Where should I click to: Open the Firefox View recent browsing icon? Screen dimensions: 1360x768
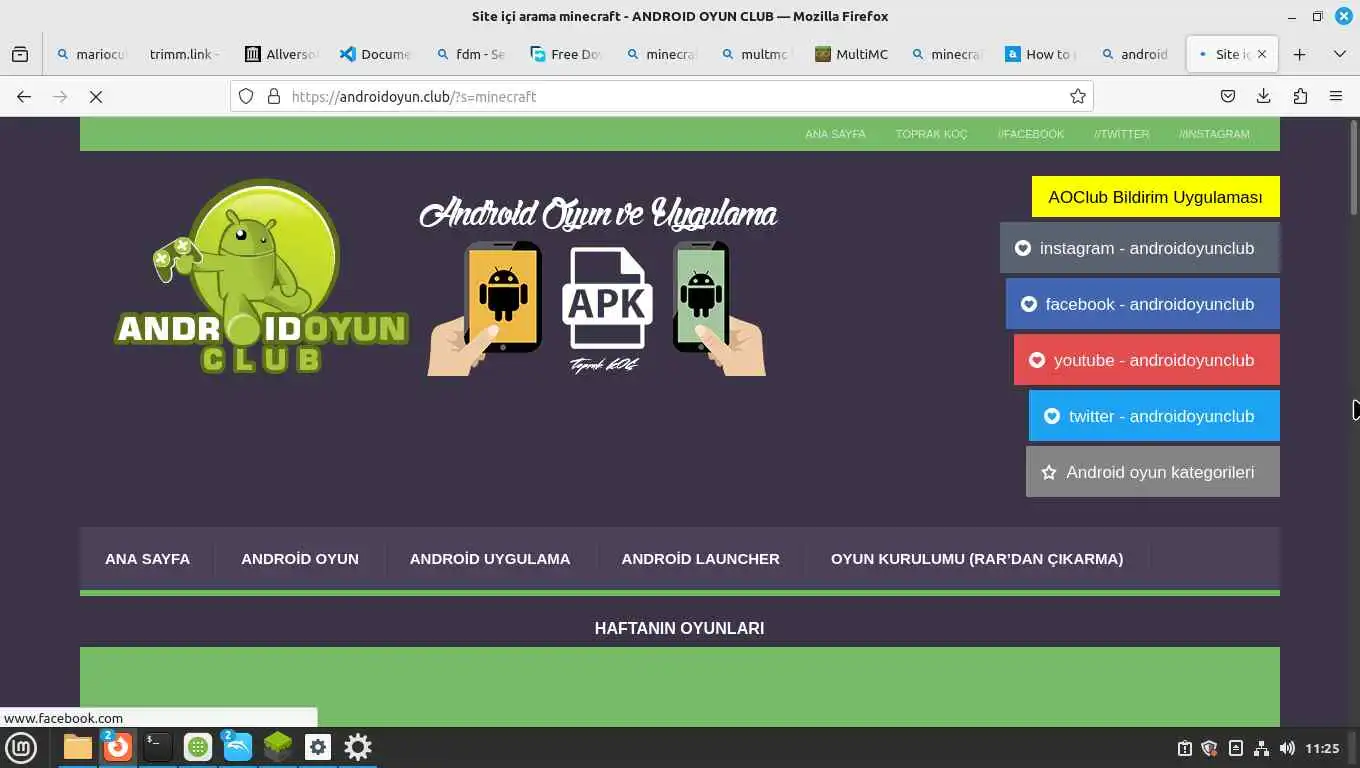[20, 54]
